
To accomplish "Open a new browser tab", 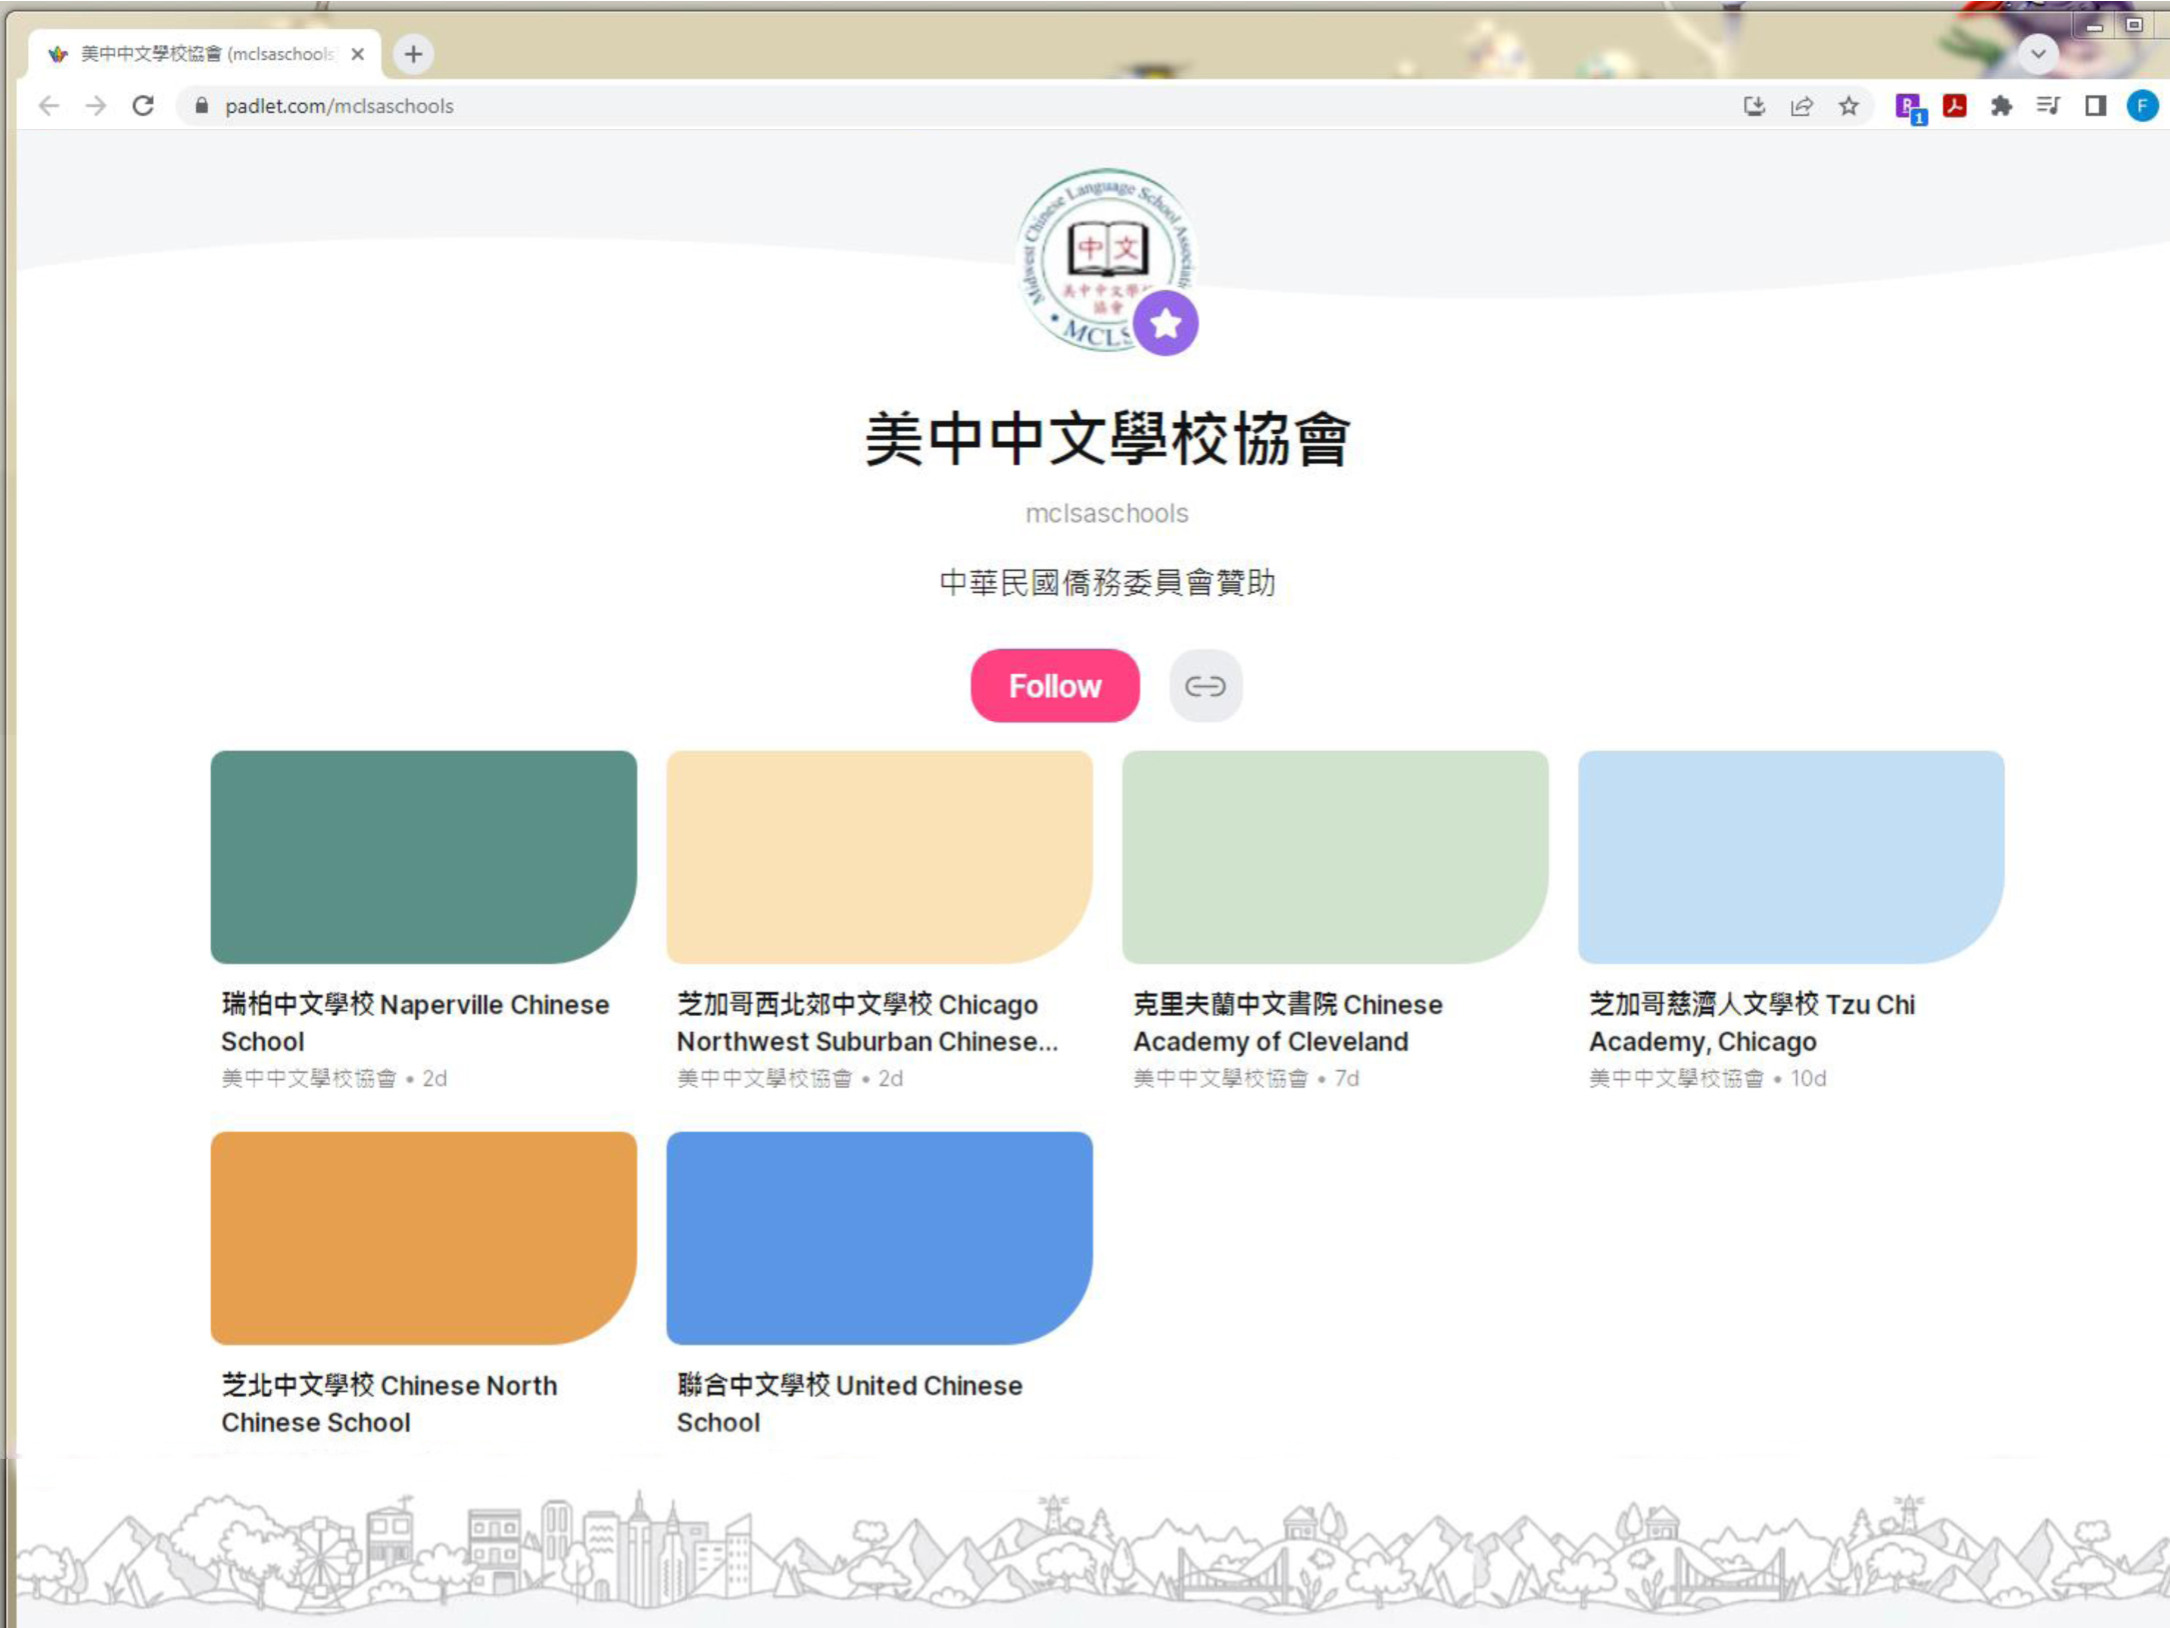I will [x=413, y=54].
